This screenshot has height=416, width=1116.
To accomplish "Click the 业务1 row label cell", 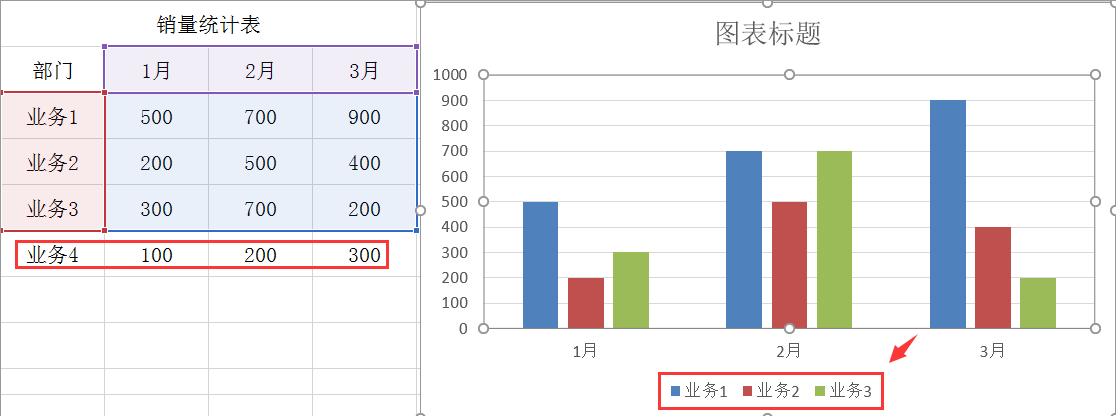I will pos(53,116).
